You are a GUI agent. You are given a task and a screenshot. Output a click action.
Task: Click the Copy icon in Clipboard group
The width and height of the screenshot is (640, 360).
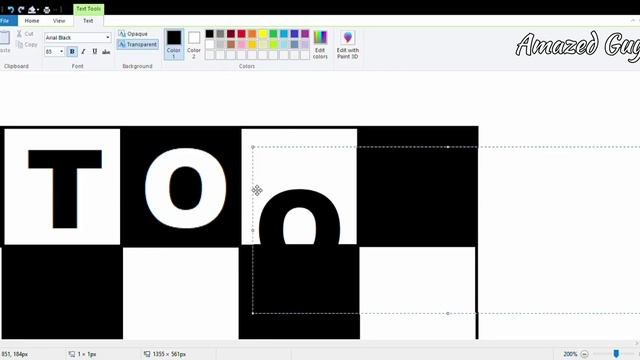pyautogui.click(x=19, y=44)
